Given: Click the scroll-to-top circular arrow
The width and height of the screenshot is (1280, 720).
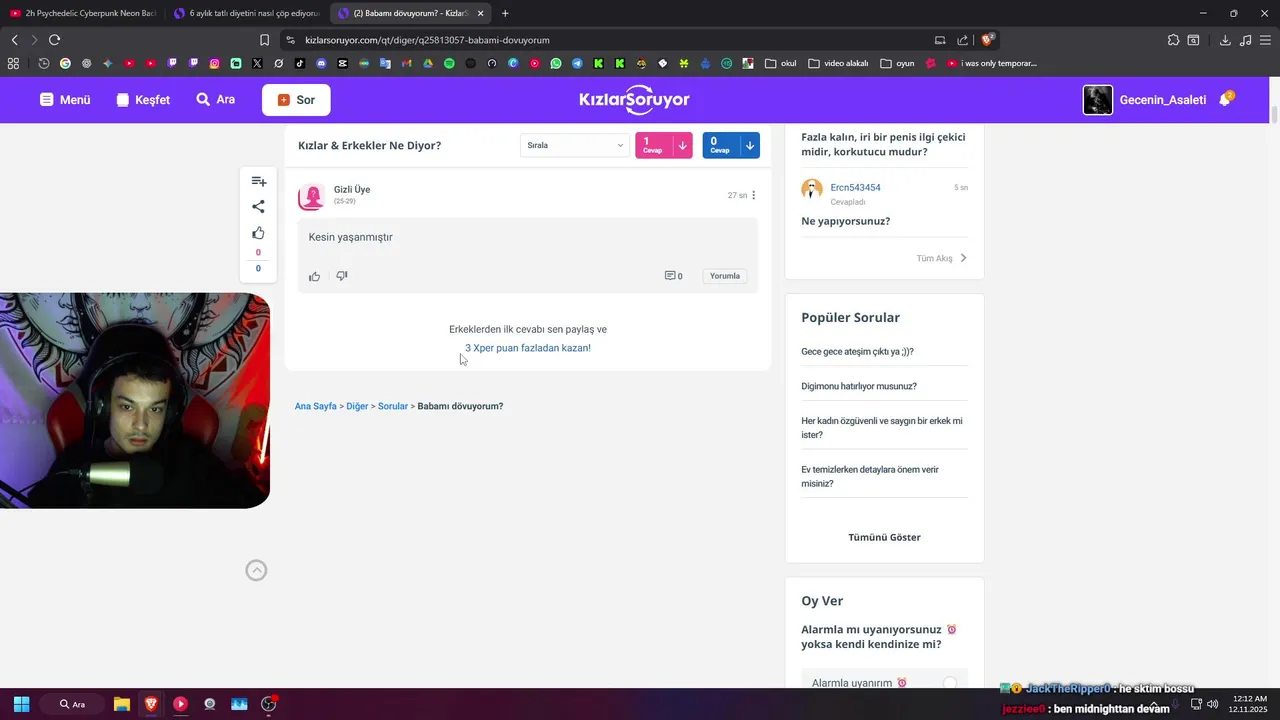Looking at the screenshot, I should pos(256,570).
